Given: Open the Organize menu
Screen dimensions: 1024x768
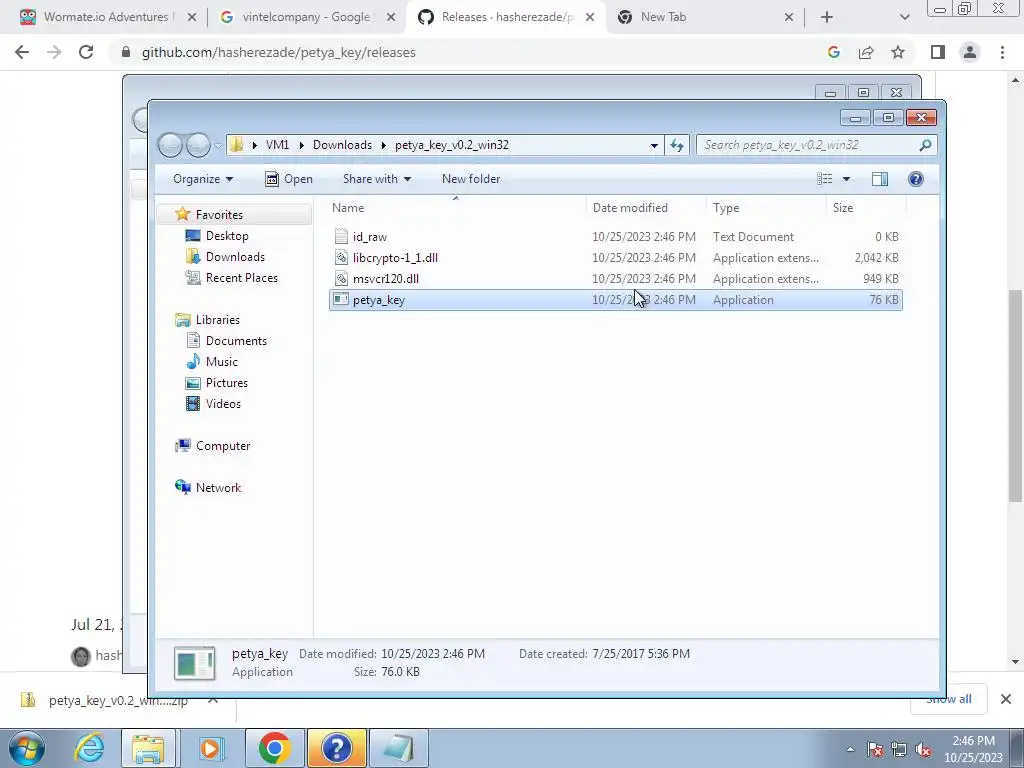Looking at the screenshot, I should (x=202, y=179).
